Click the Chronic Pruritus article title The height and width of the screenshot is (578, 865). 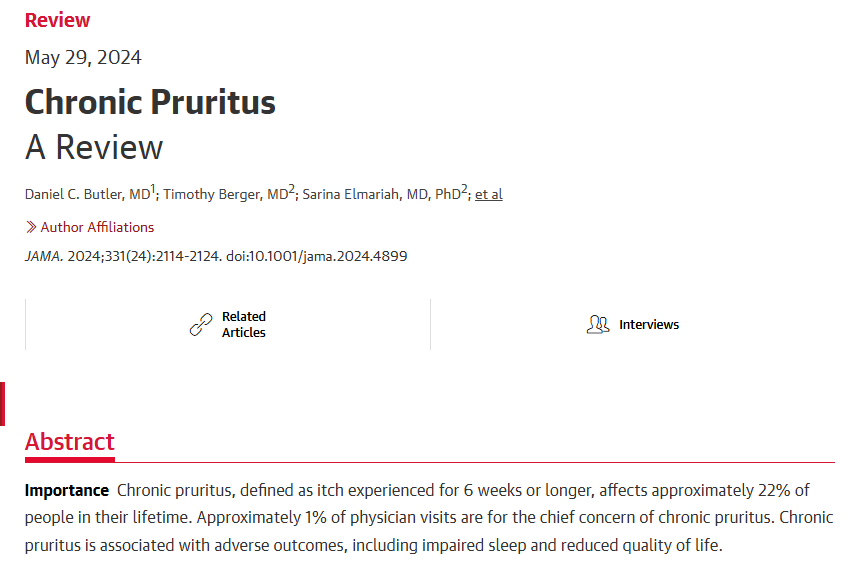(150, 103)
